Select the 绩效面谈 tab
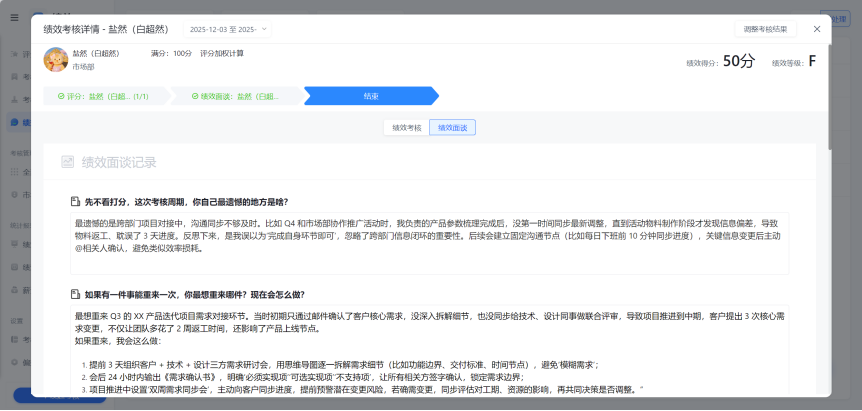 (452, 127)
